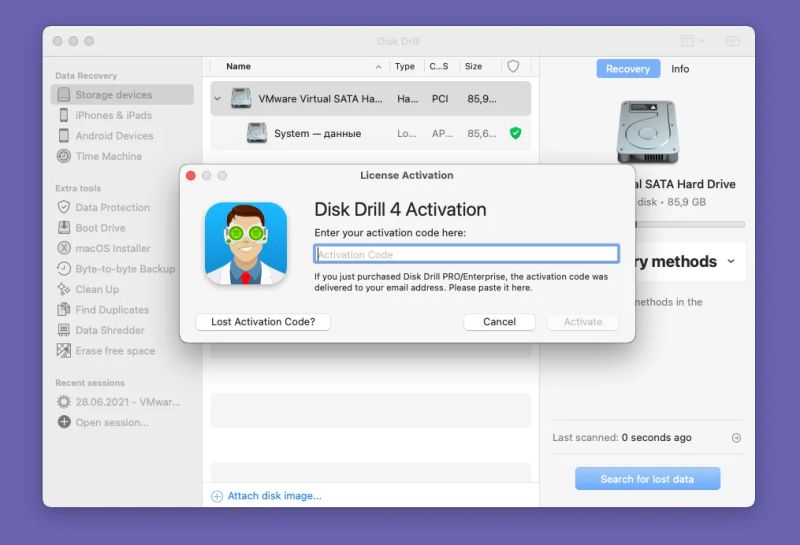This screenshot has width=800, height=545.
Task: Click the Erase free space icon
Action: [64, 351]
